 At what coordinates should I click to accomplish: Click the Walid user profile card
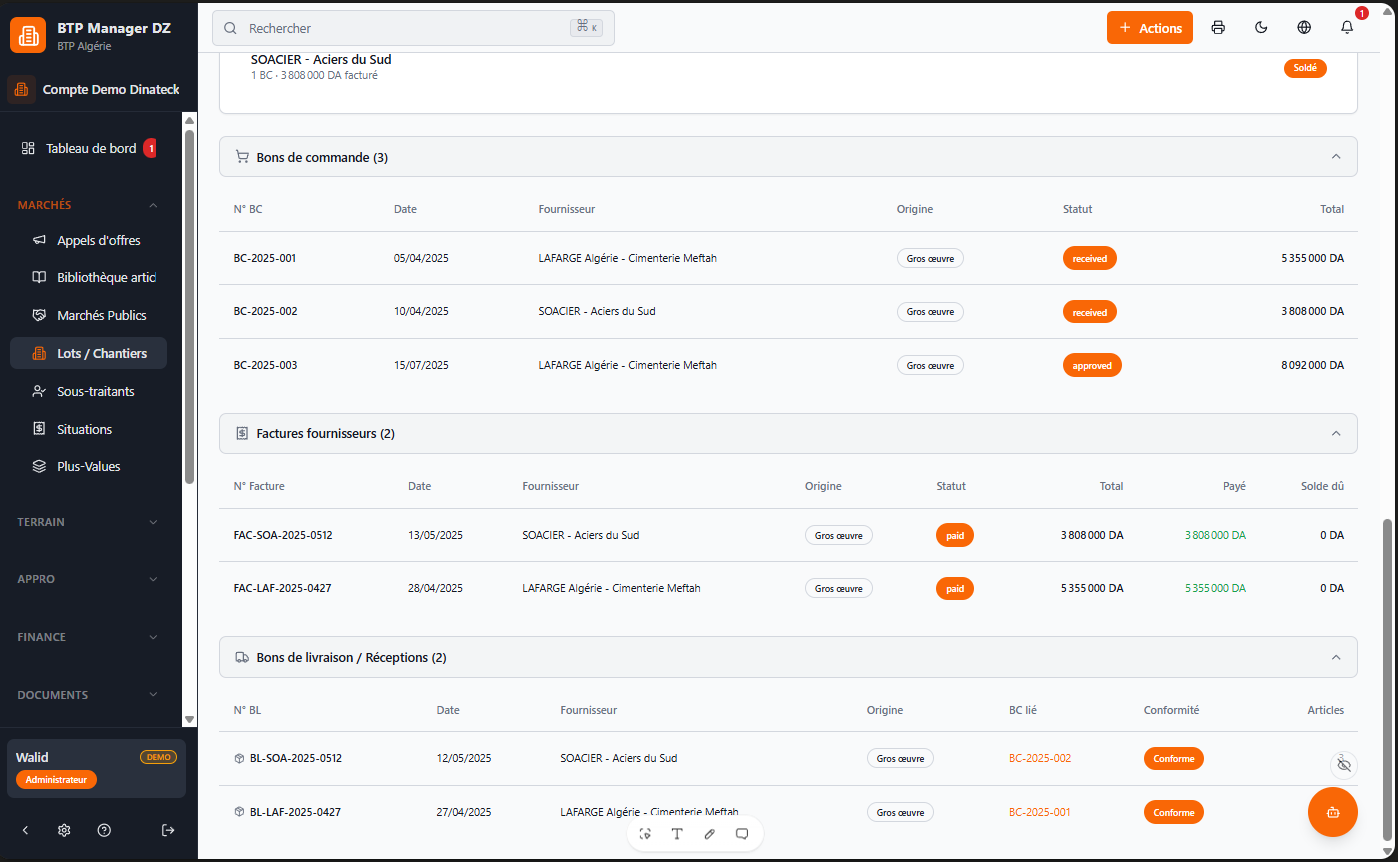[96, 768]
